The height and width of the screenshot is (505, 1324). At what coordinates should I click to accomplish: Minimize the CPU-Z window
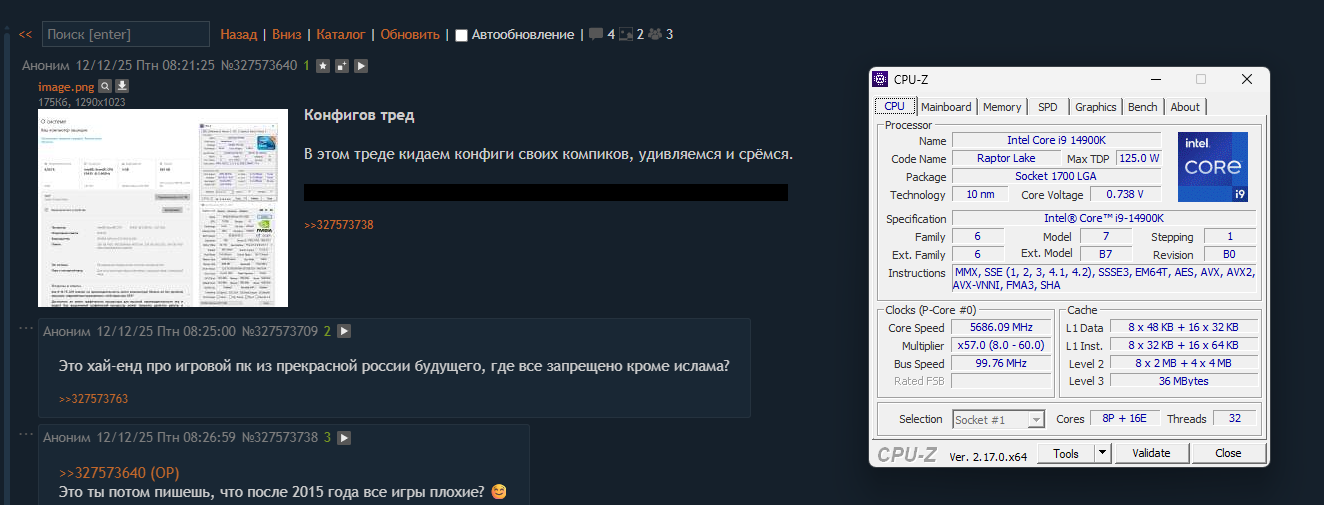coord(1157,80)
